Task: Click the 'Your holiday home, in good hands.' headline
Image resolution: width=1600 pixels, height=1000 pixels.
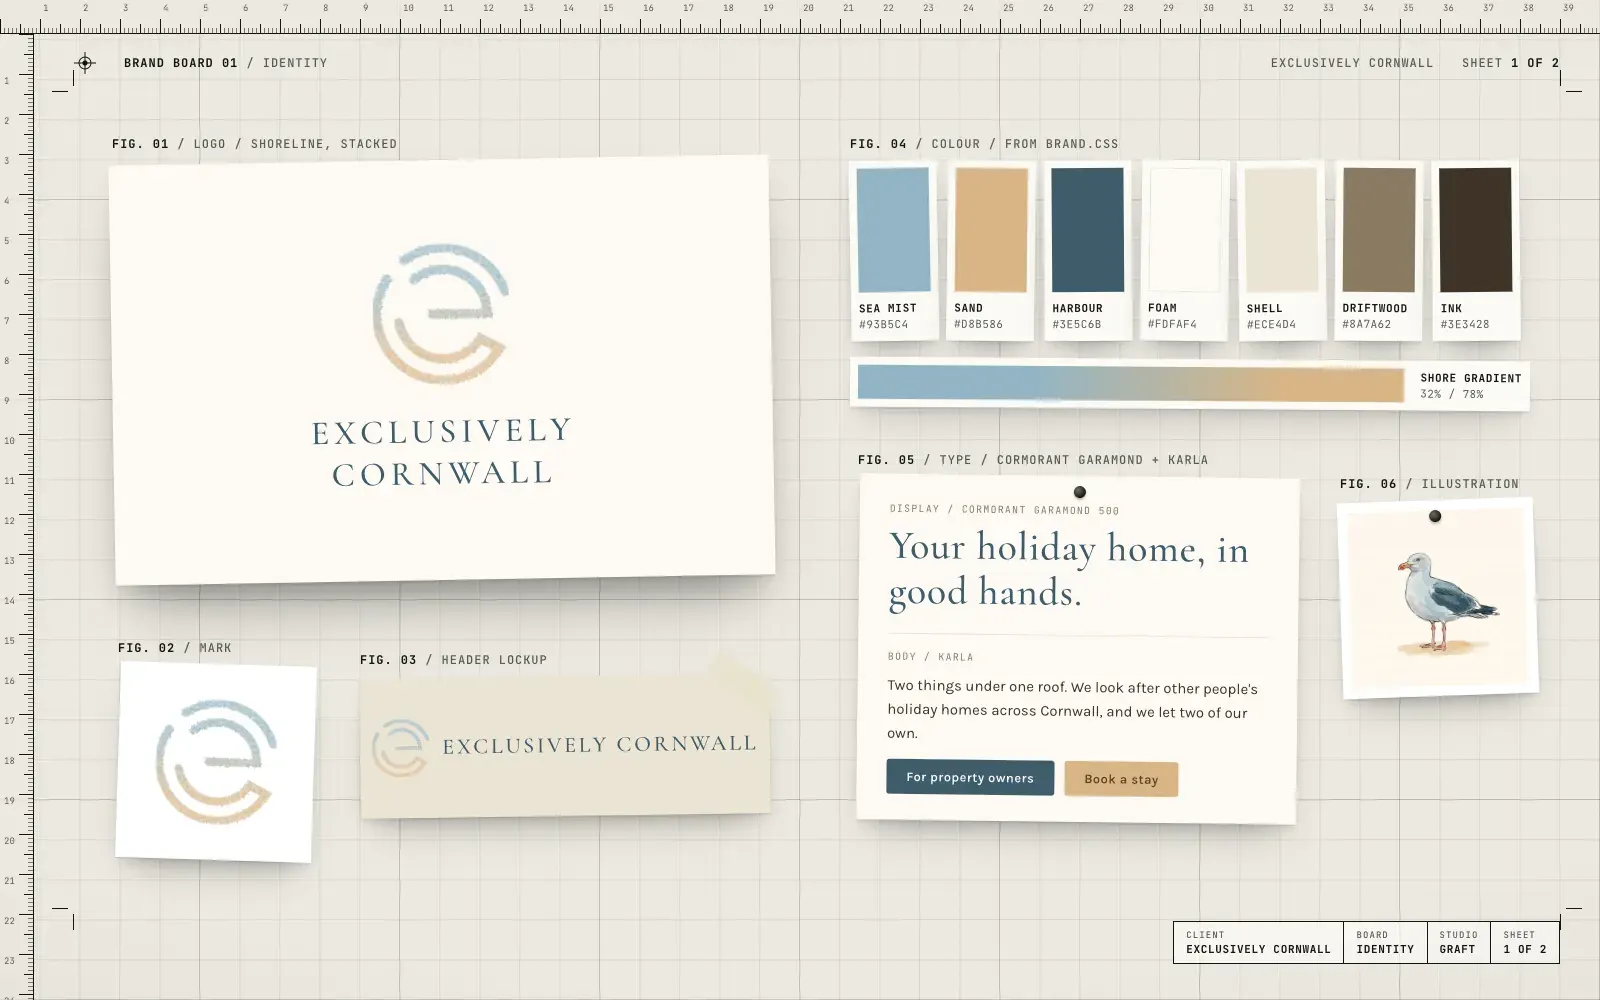Action: click(x=1069, y=569)
